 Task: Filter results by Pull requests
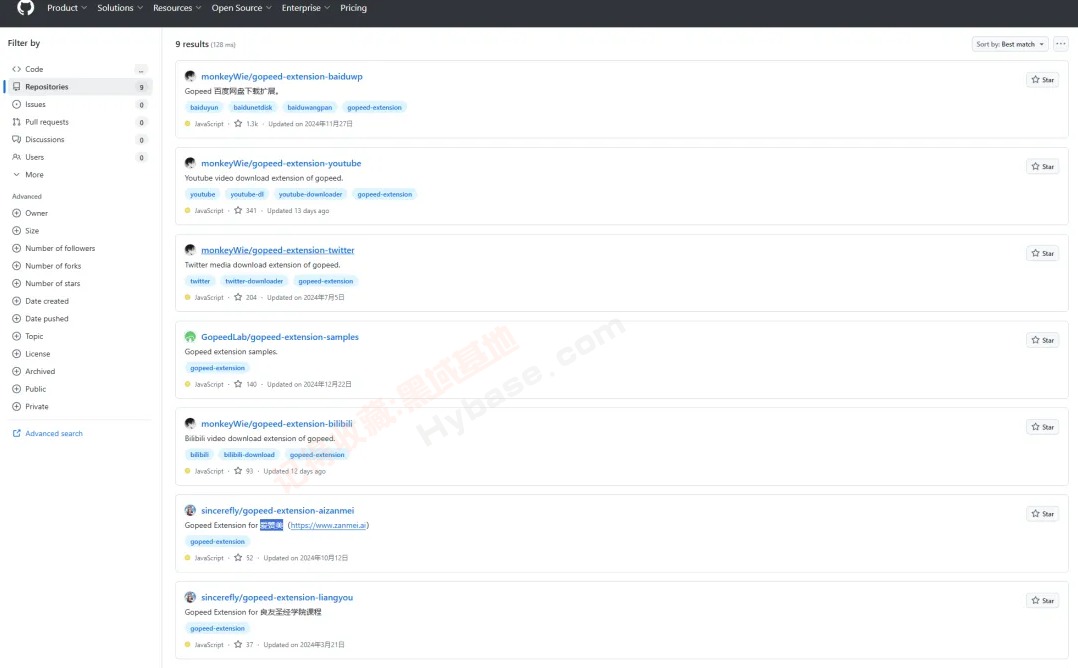pyautogui.click(x=78, y=122)
